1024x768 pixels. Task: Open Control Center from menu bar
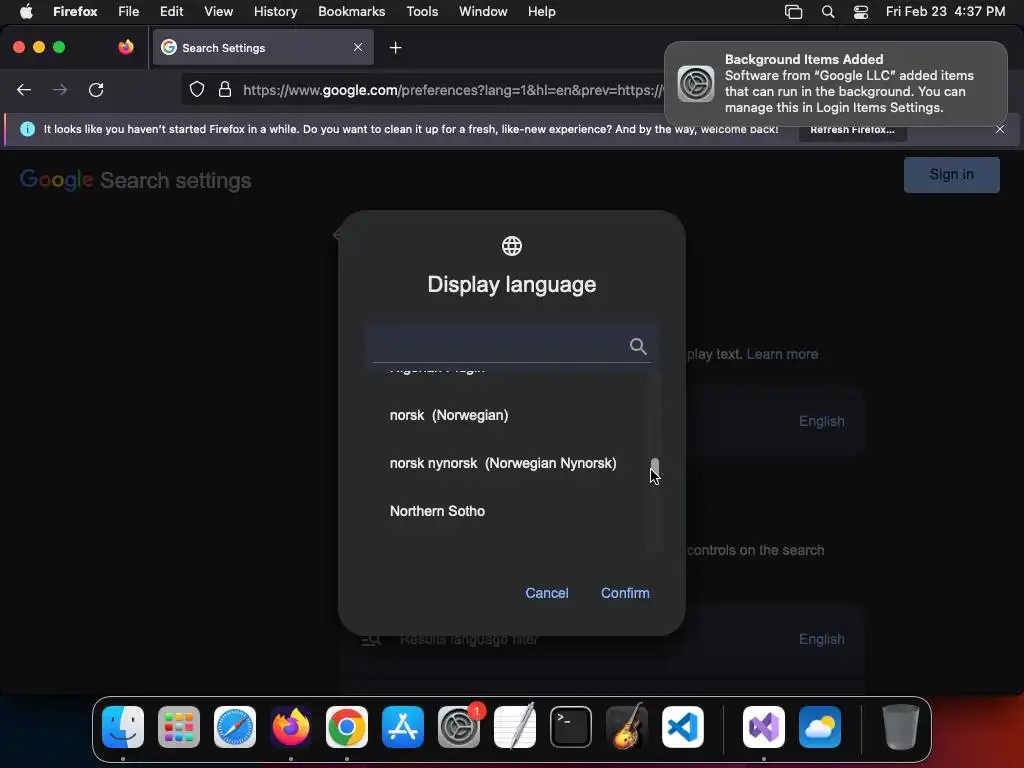coord(861,12)
